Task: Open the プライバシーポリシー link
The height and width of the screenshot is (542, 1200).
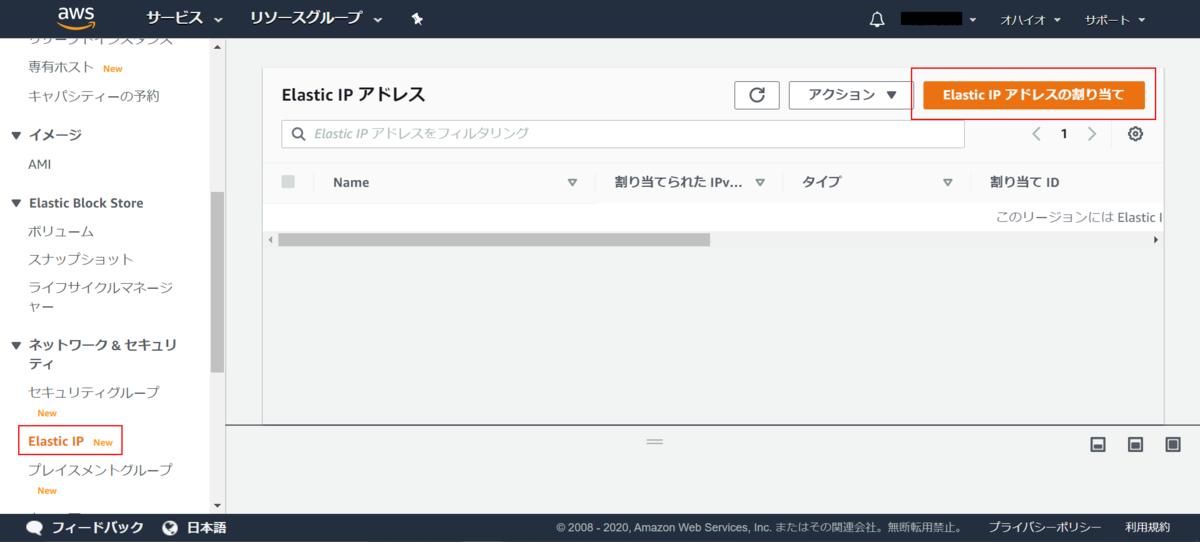Action: point(1045,527)
